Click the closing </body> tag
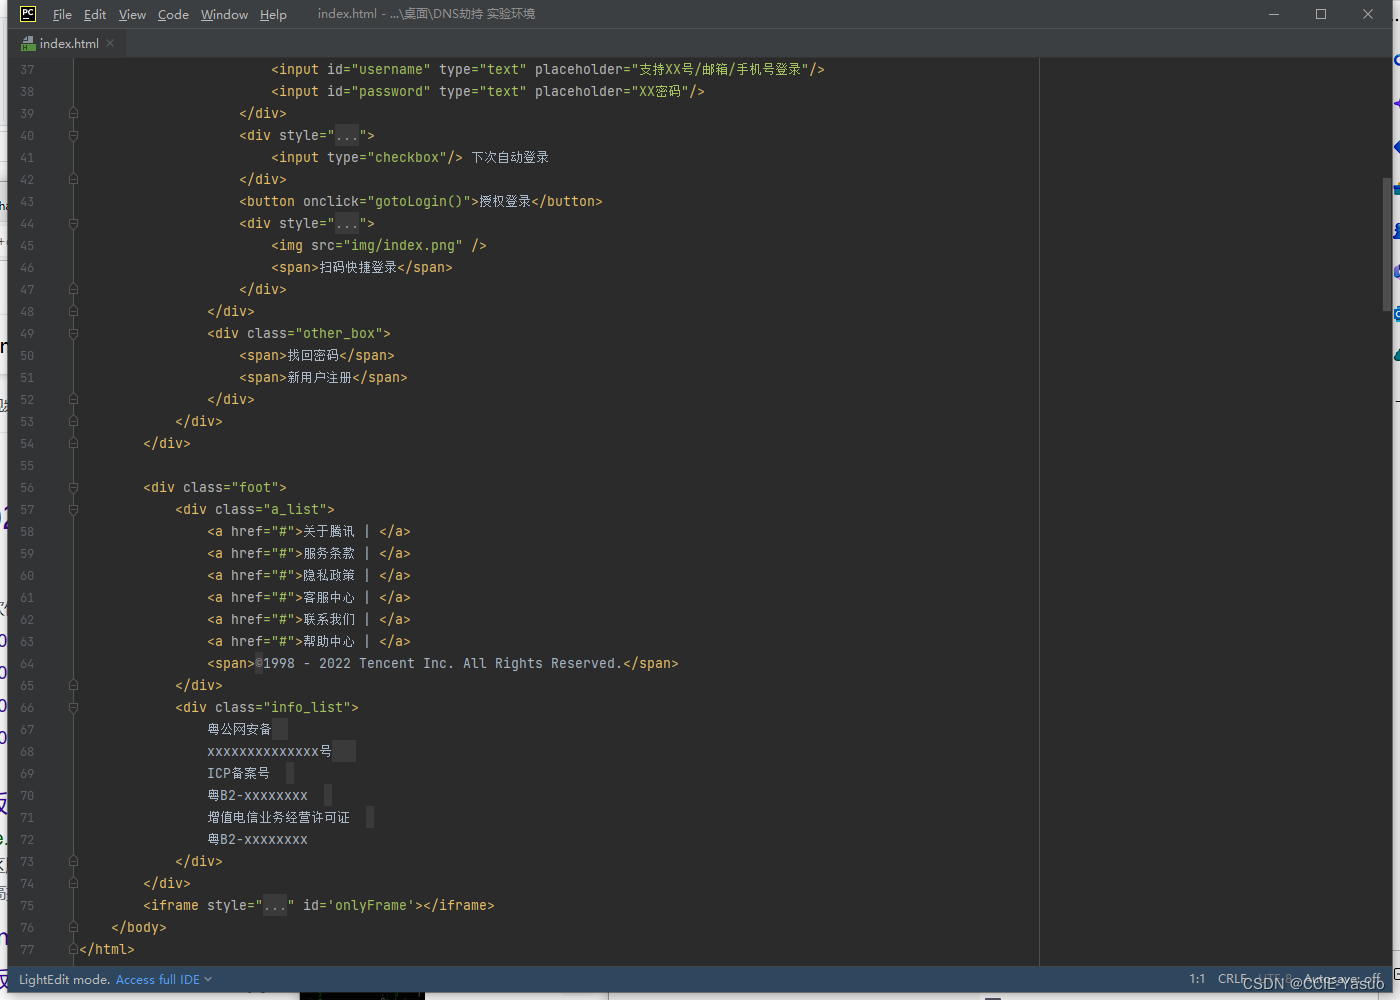 tap(139, 927)
